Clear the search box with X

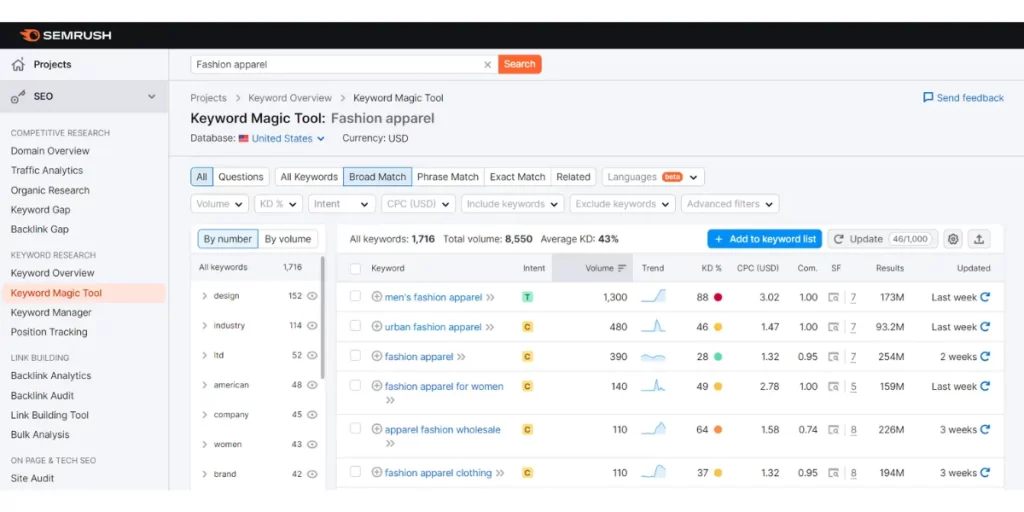487,65
